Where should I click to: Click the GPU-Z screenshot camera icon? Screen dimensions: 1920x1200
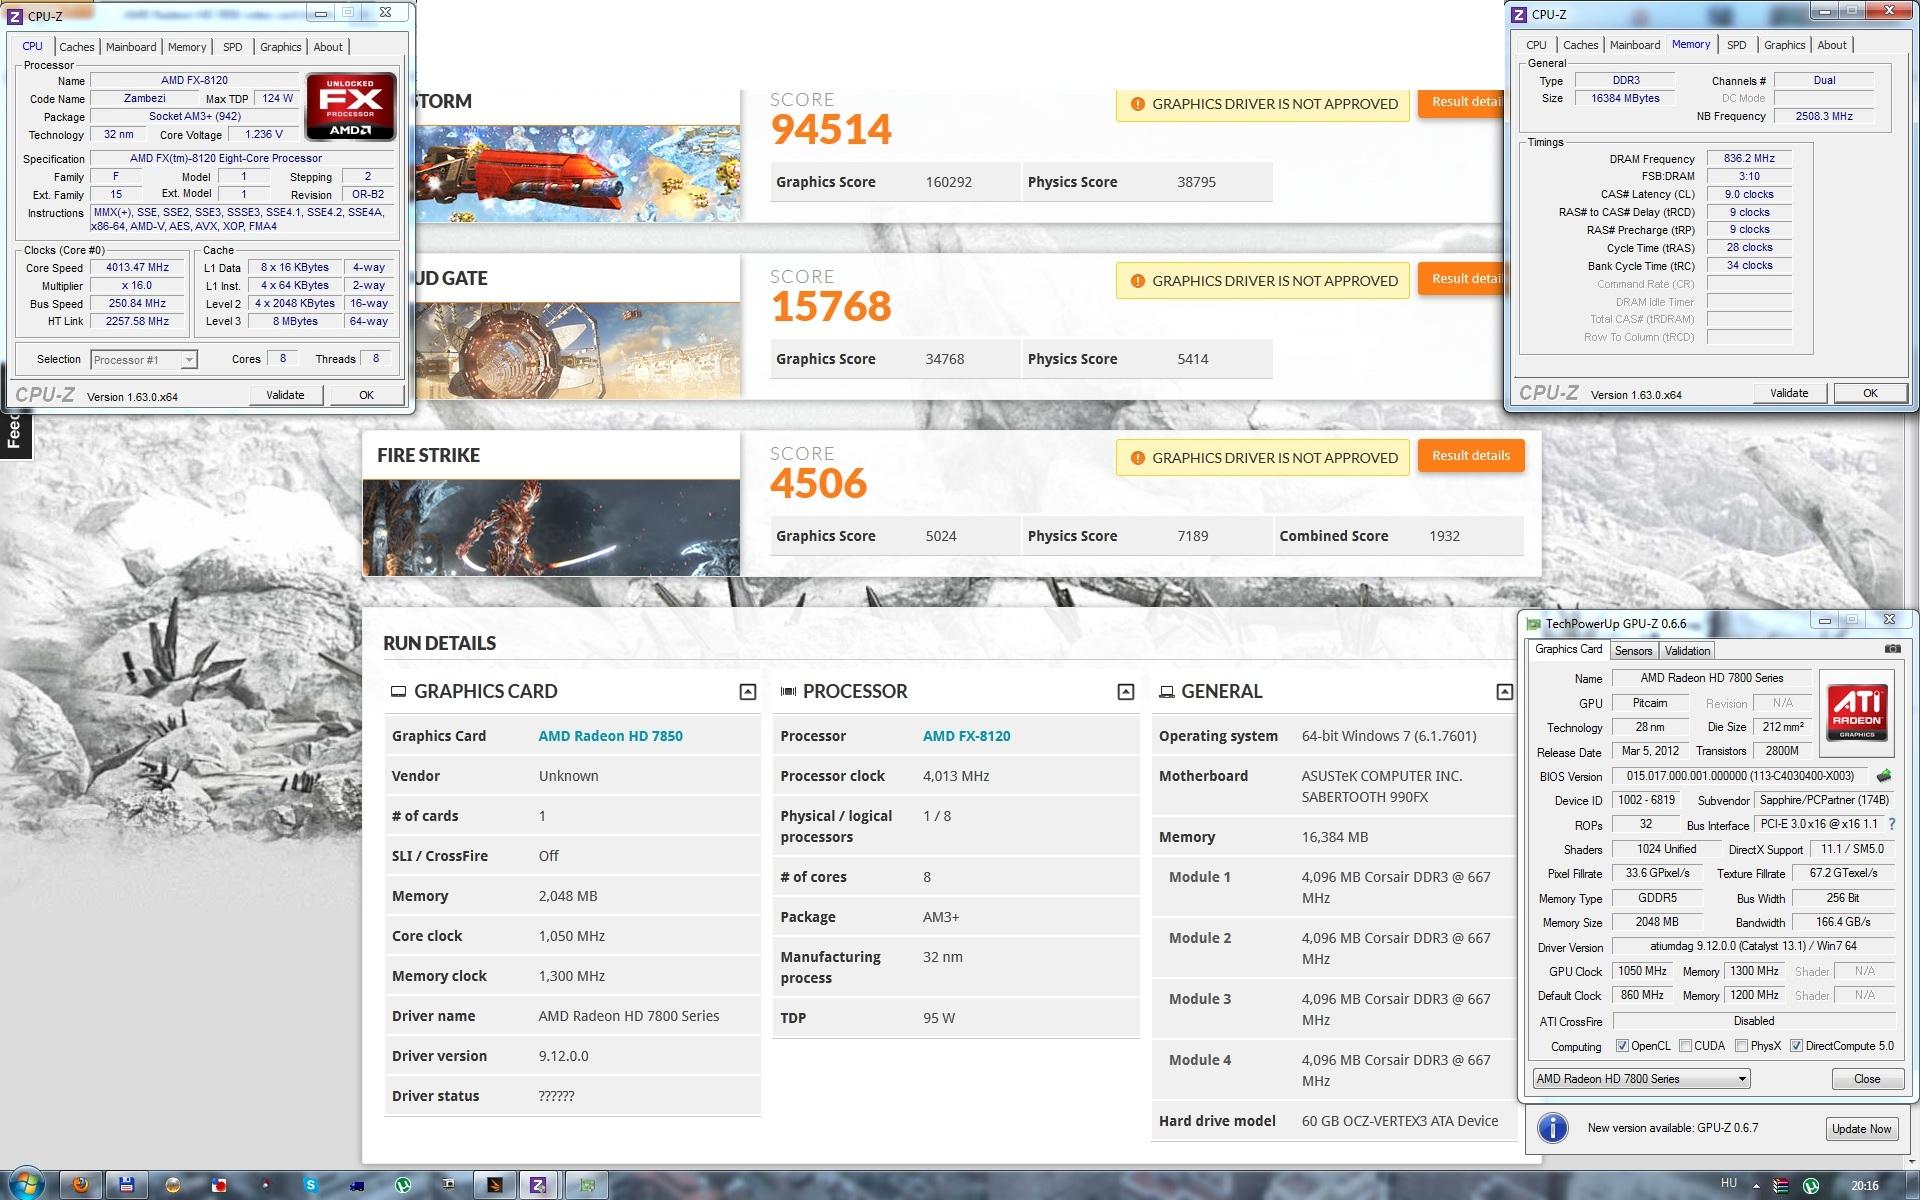[1892, 649]
